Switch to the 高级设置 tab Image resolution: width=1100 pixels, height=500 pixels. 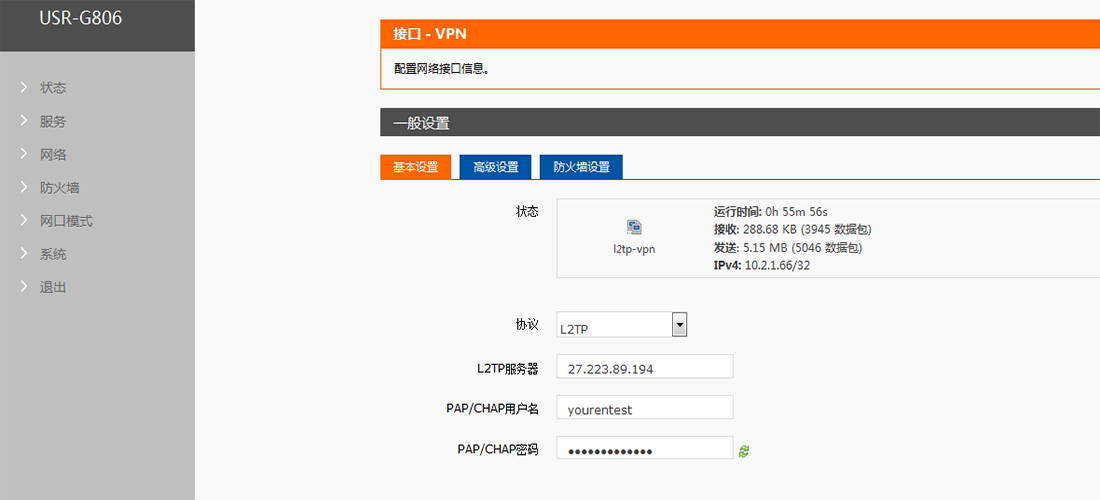495,167
